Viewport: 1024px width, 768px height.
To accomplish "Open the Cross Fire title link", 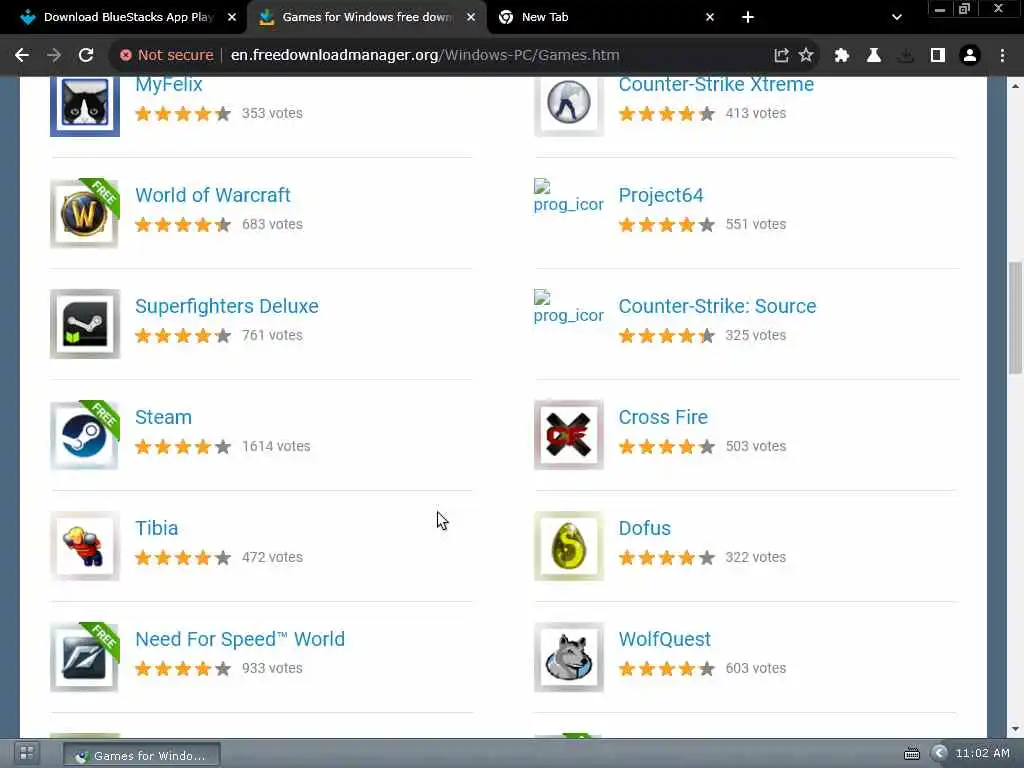I will (663, 417).
